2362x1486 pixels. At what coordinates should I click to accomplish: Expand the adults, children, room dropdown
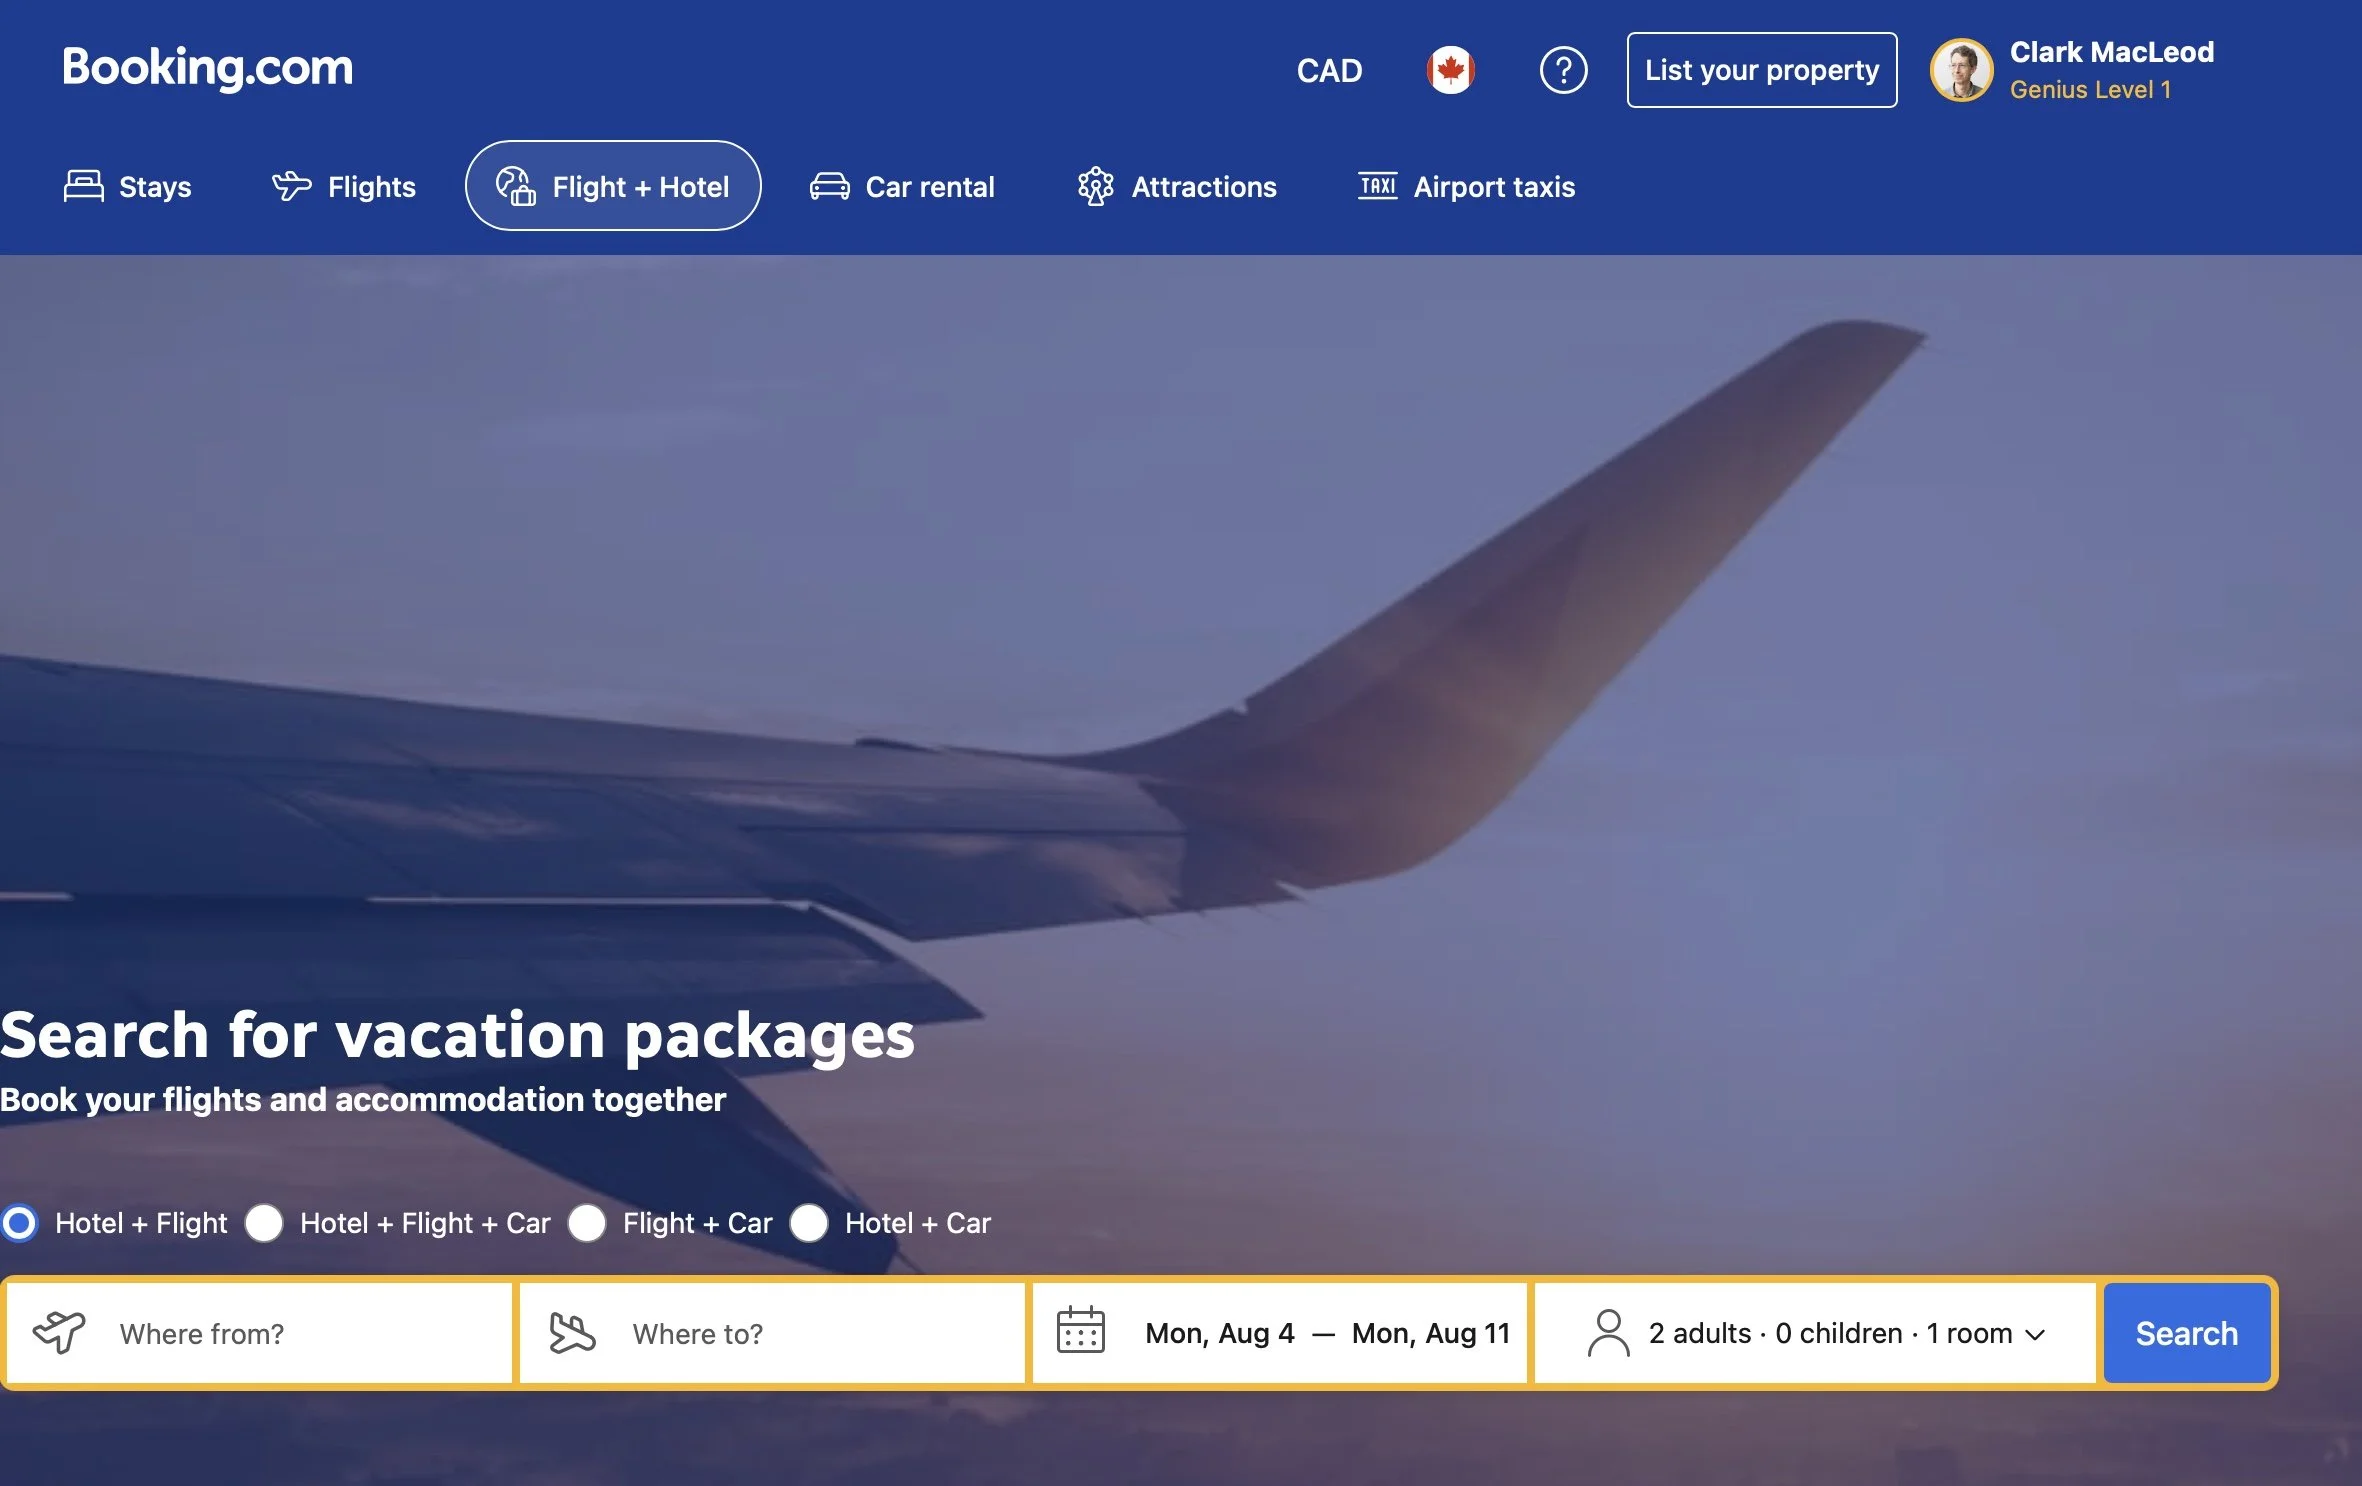(1815, 1333)
